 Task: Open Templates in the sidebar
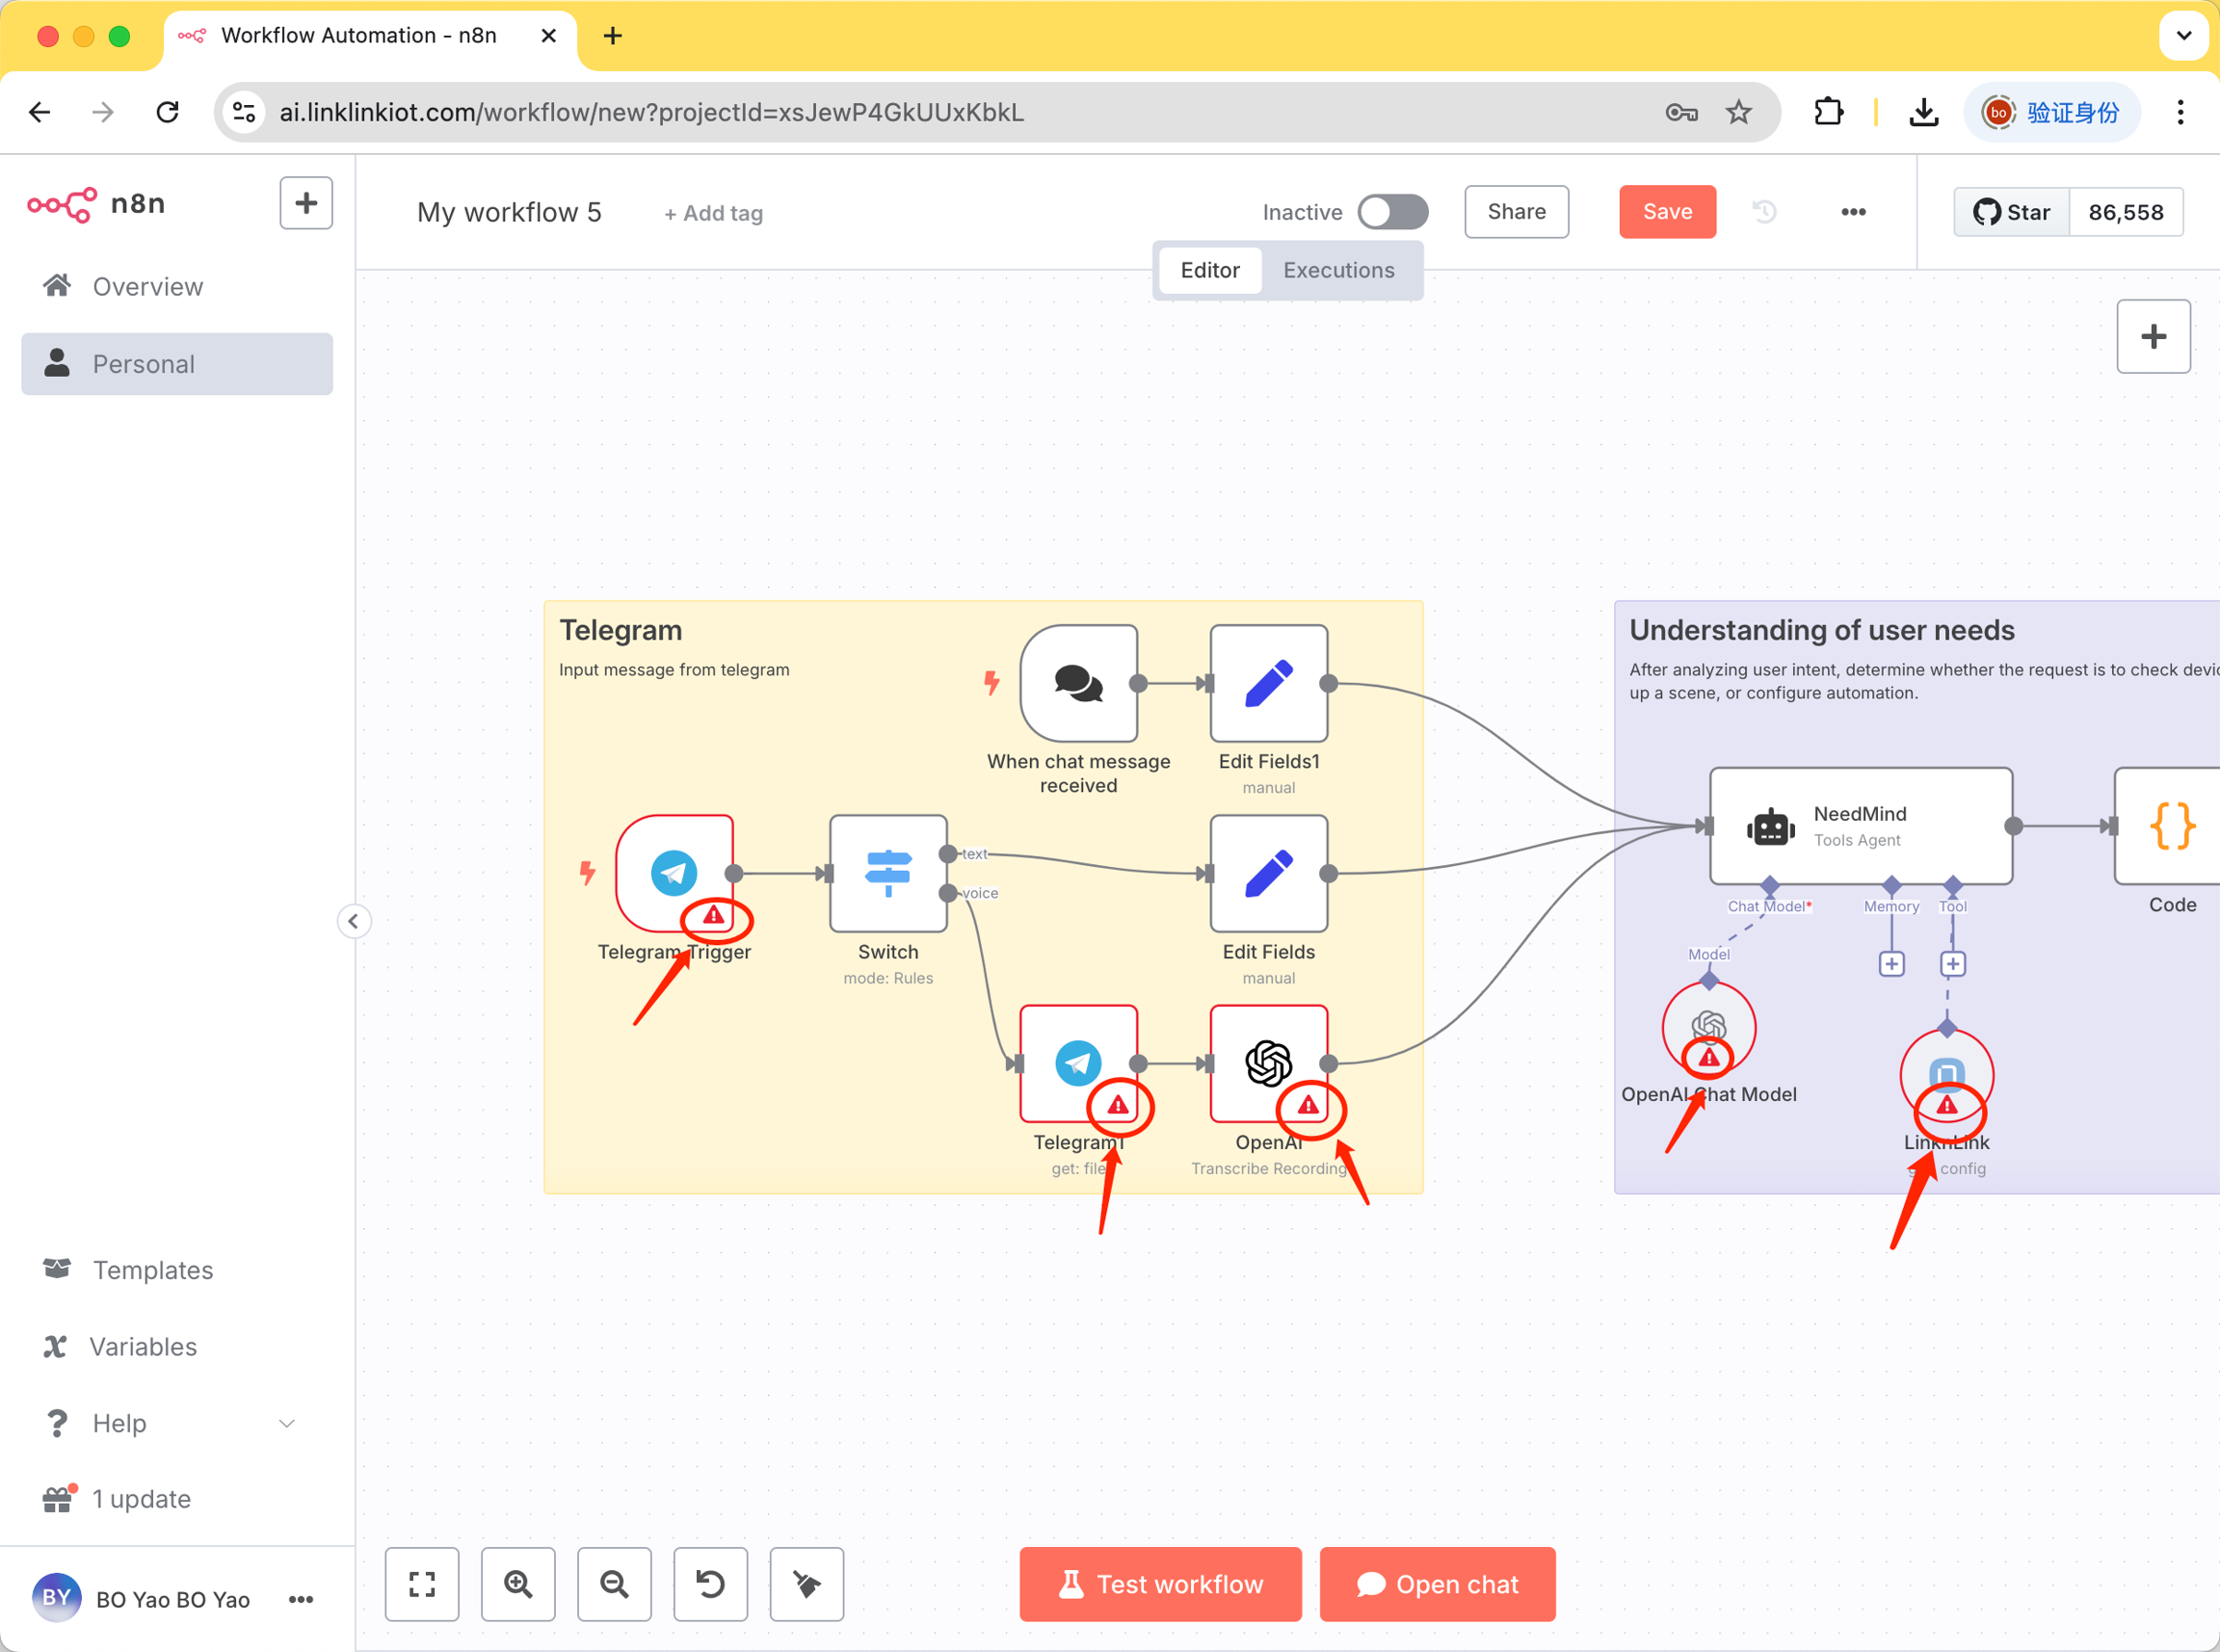coord(152,1270)
